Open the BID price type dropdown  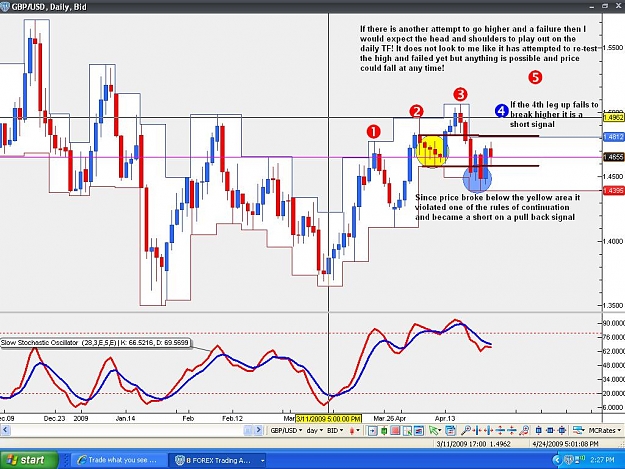(334, 430)
